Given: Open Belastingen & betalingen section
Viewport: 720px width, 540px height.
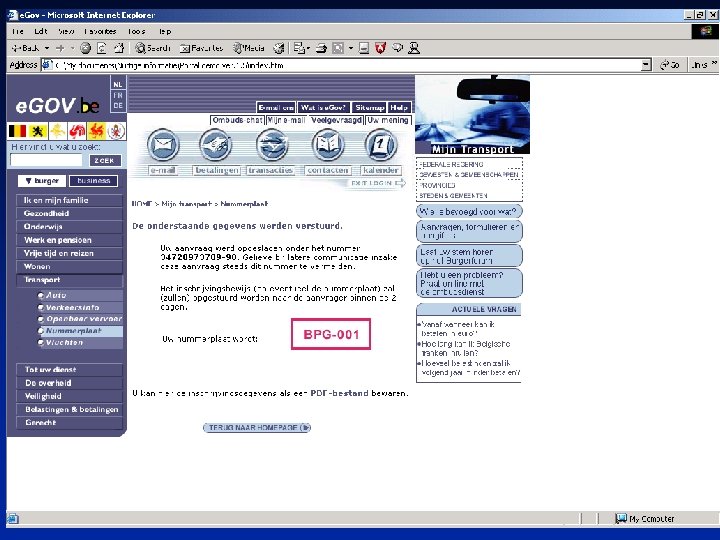Looking at the screenshot, I should tap(69, 410).
